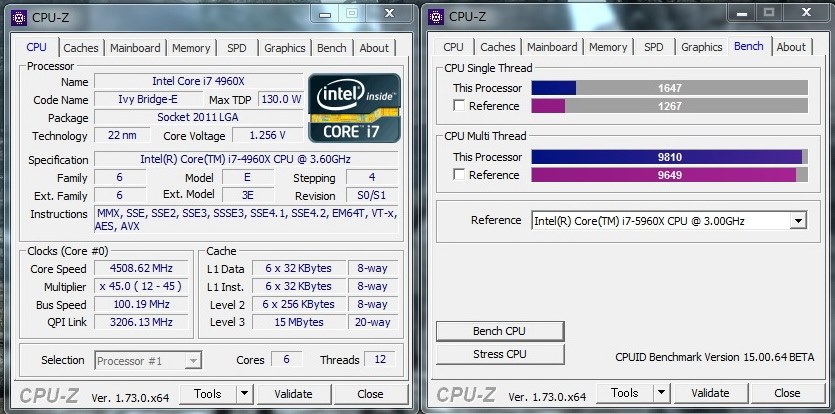Screen dimensions: 835x414
Task: Click the Revision value S0/S1
Action: point(372,195)
